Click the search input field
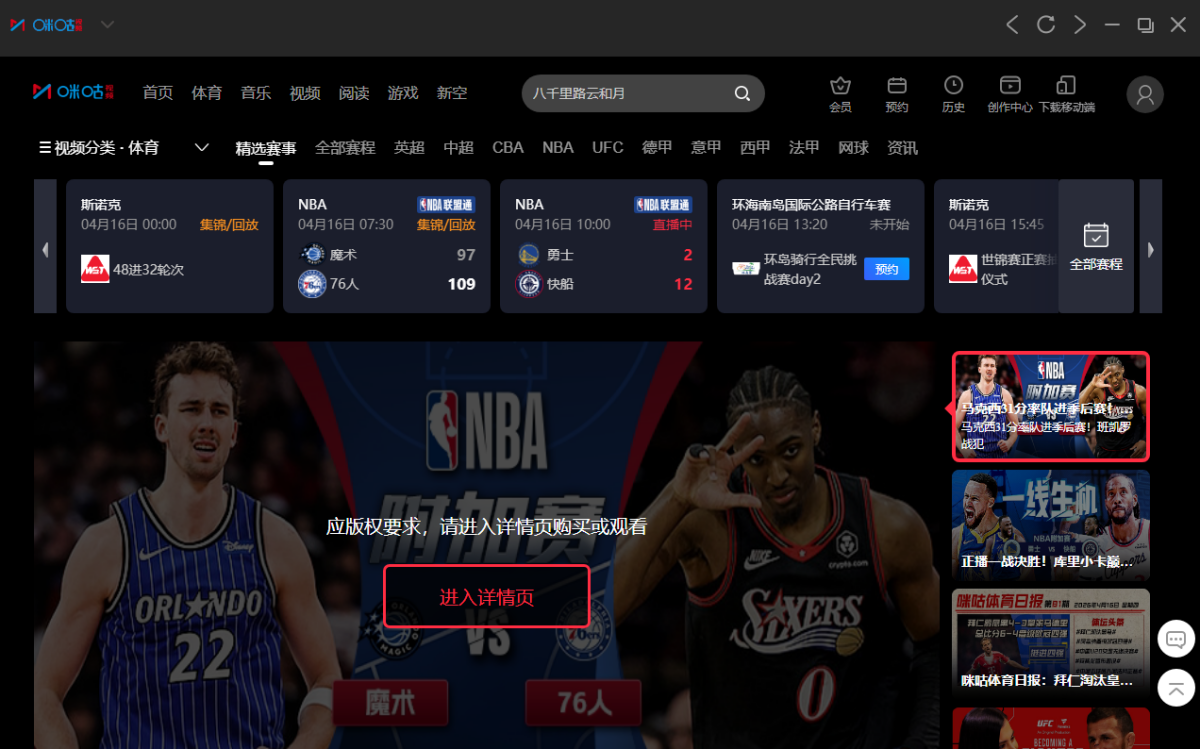Image resolution: width=1200 pixels, height=749 pixels. click(x=625, y=93)
